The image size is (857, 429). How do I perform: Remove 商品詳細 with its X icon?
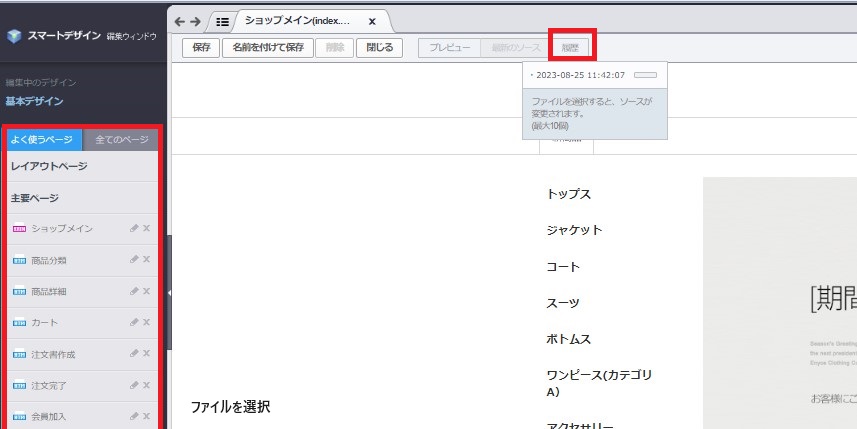click(x=146, y=291)
